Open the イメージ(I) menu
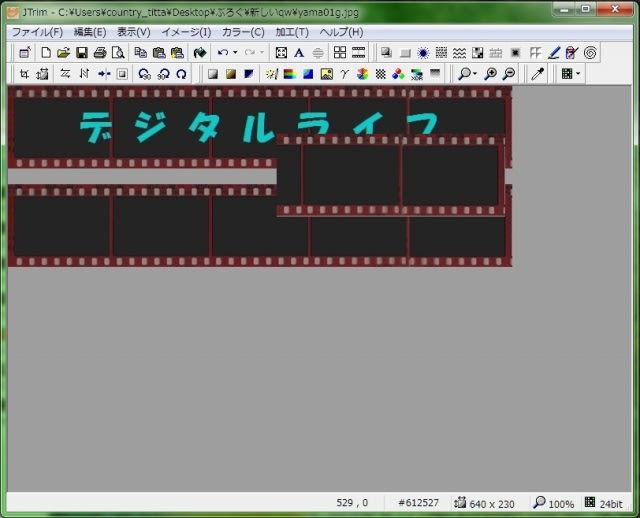This screenshot has width=640, height=518. pyautogui.click(x=186, y=32)
